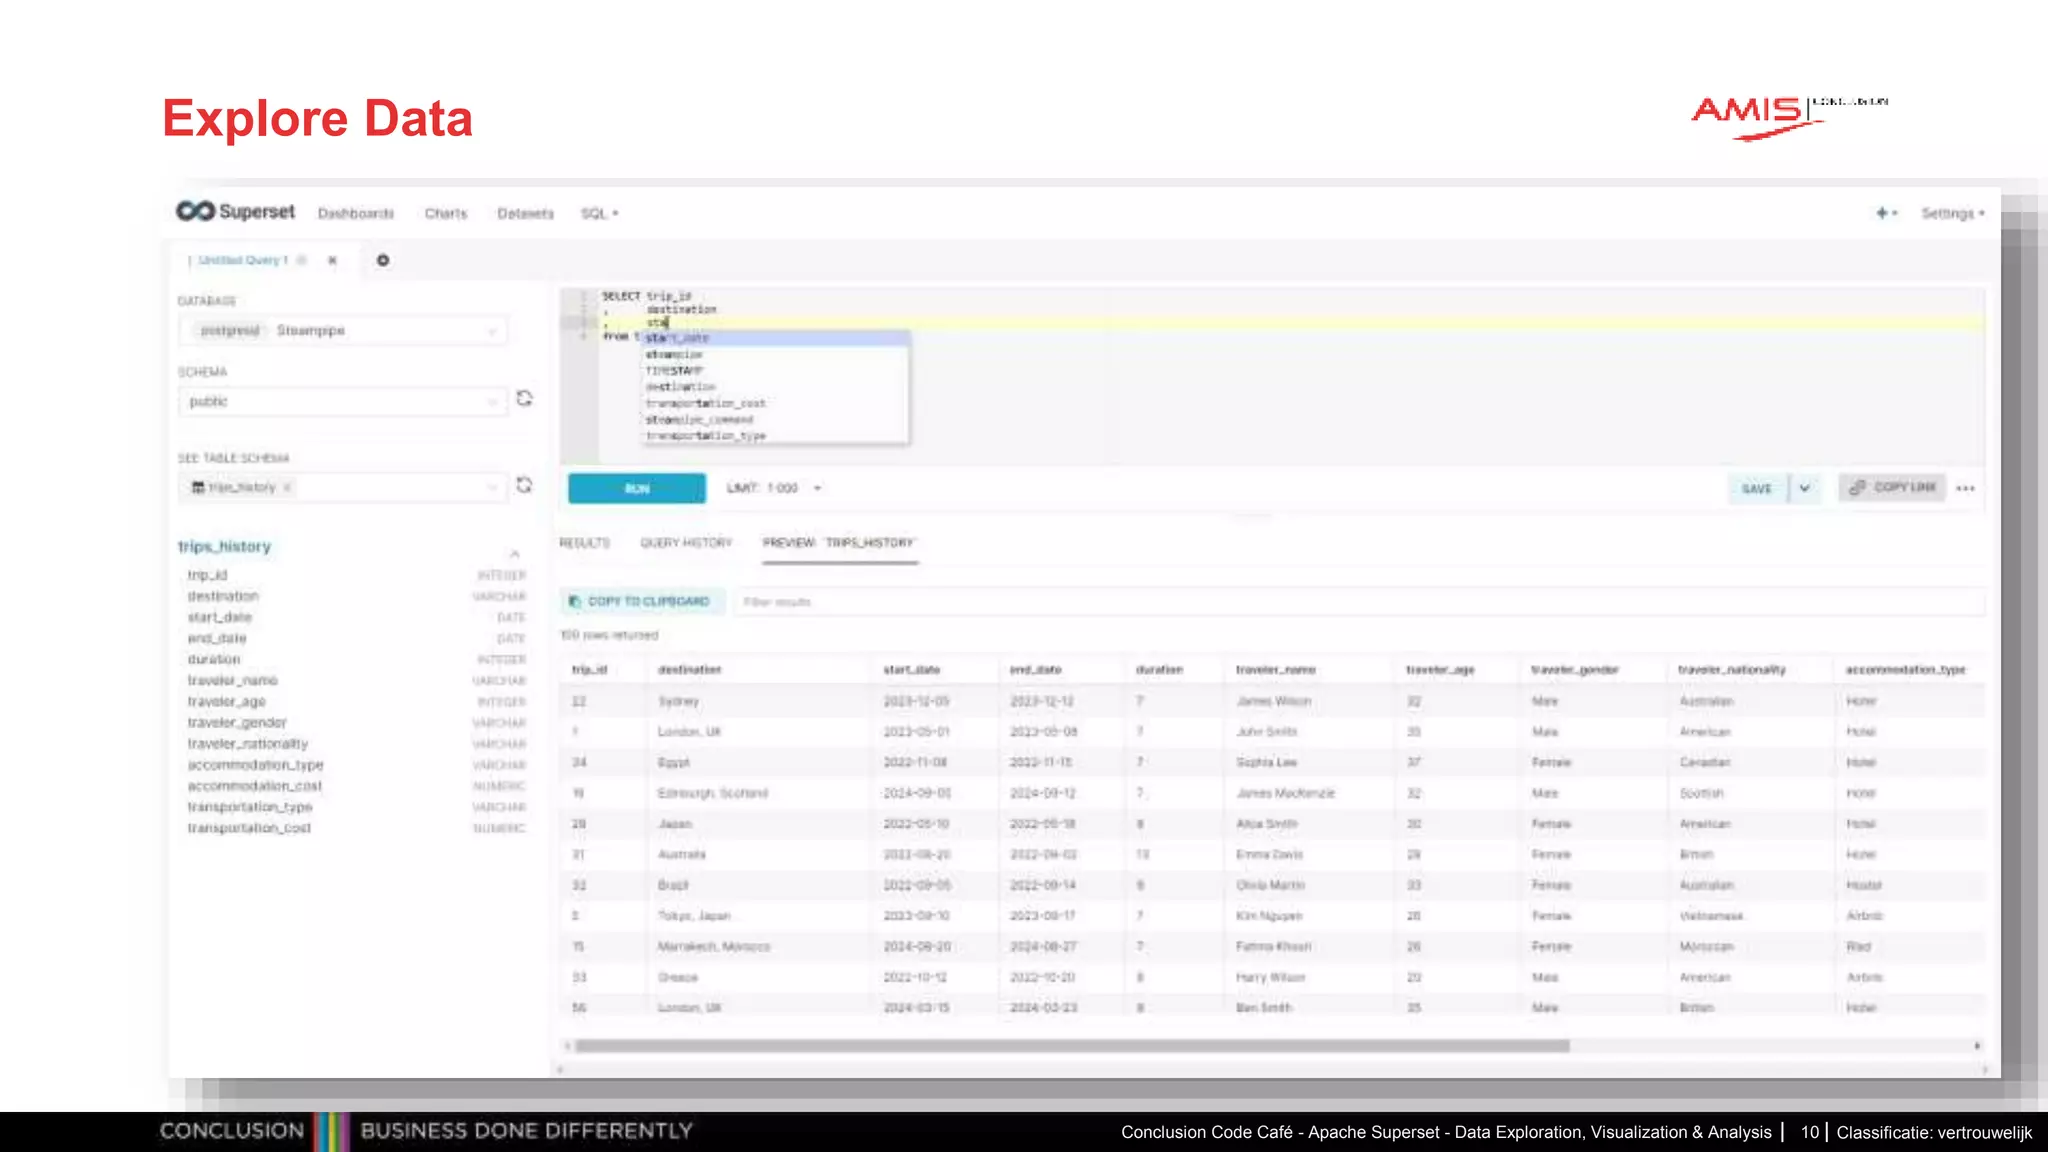Viewport: 2048px width, 1152px height.
Task: Sort by the traveler_age column header
Action: (x=1440, y=669)
